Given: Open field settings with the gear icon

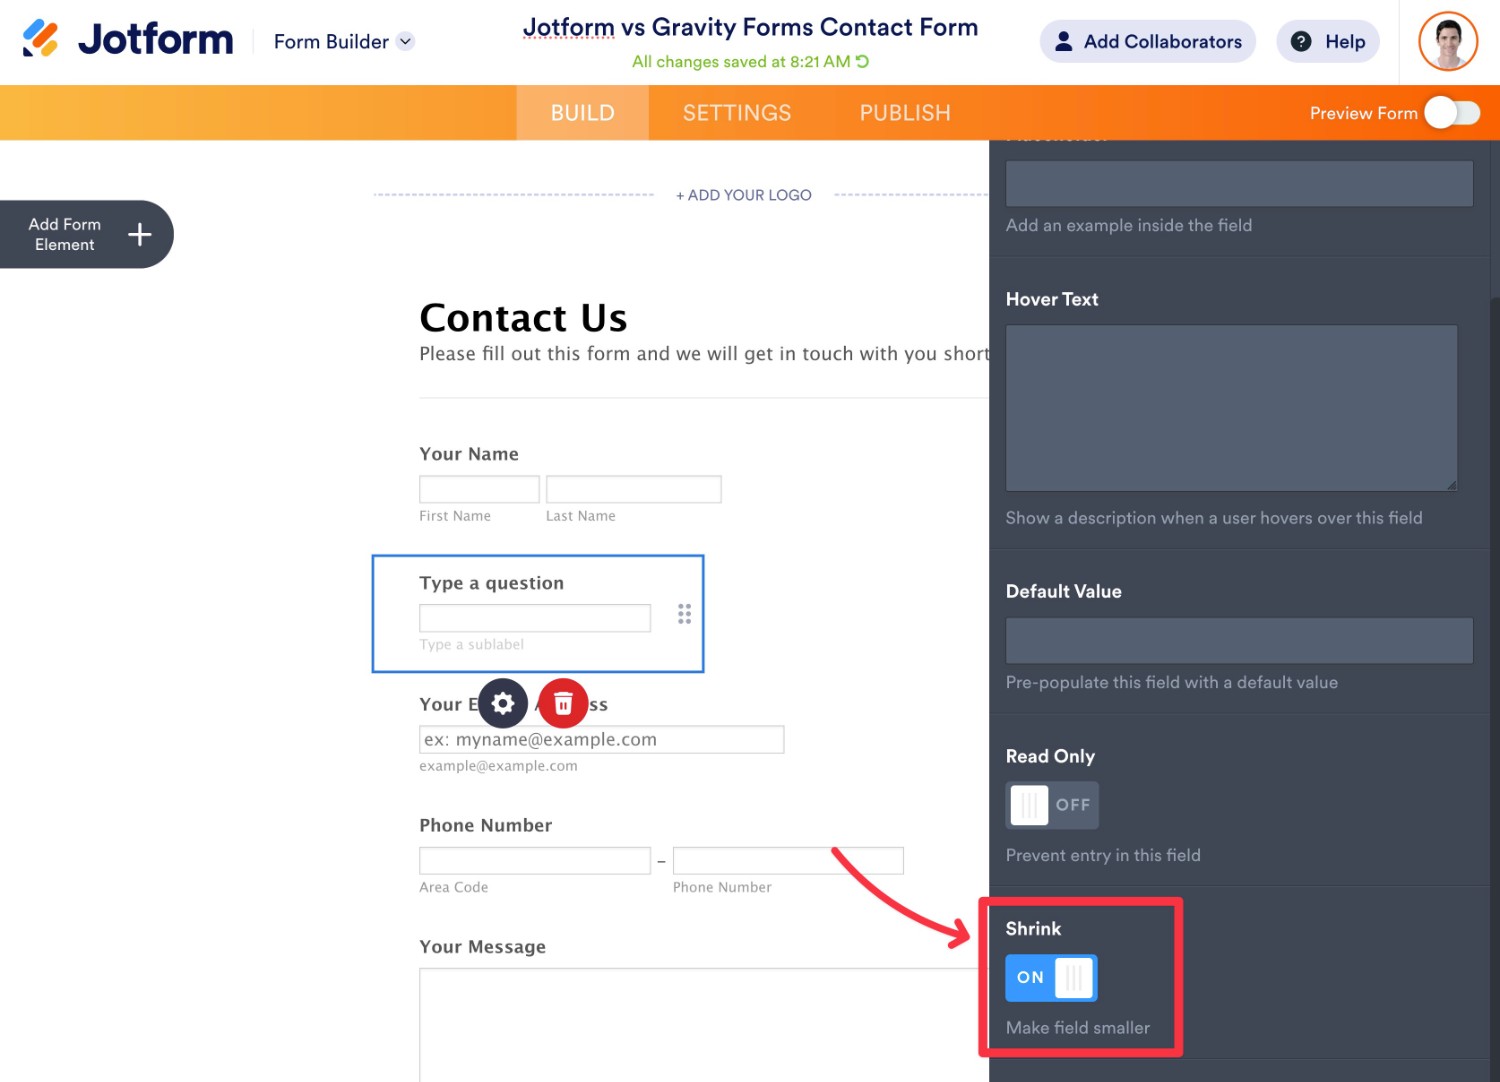Looking at the screenshot, I should click(503, 704).
